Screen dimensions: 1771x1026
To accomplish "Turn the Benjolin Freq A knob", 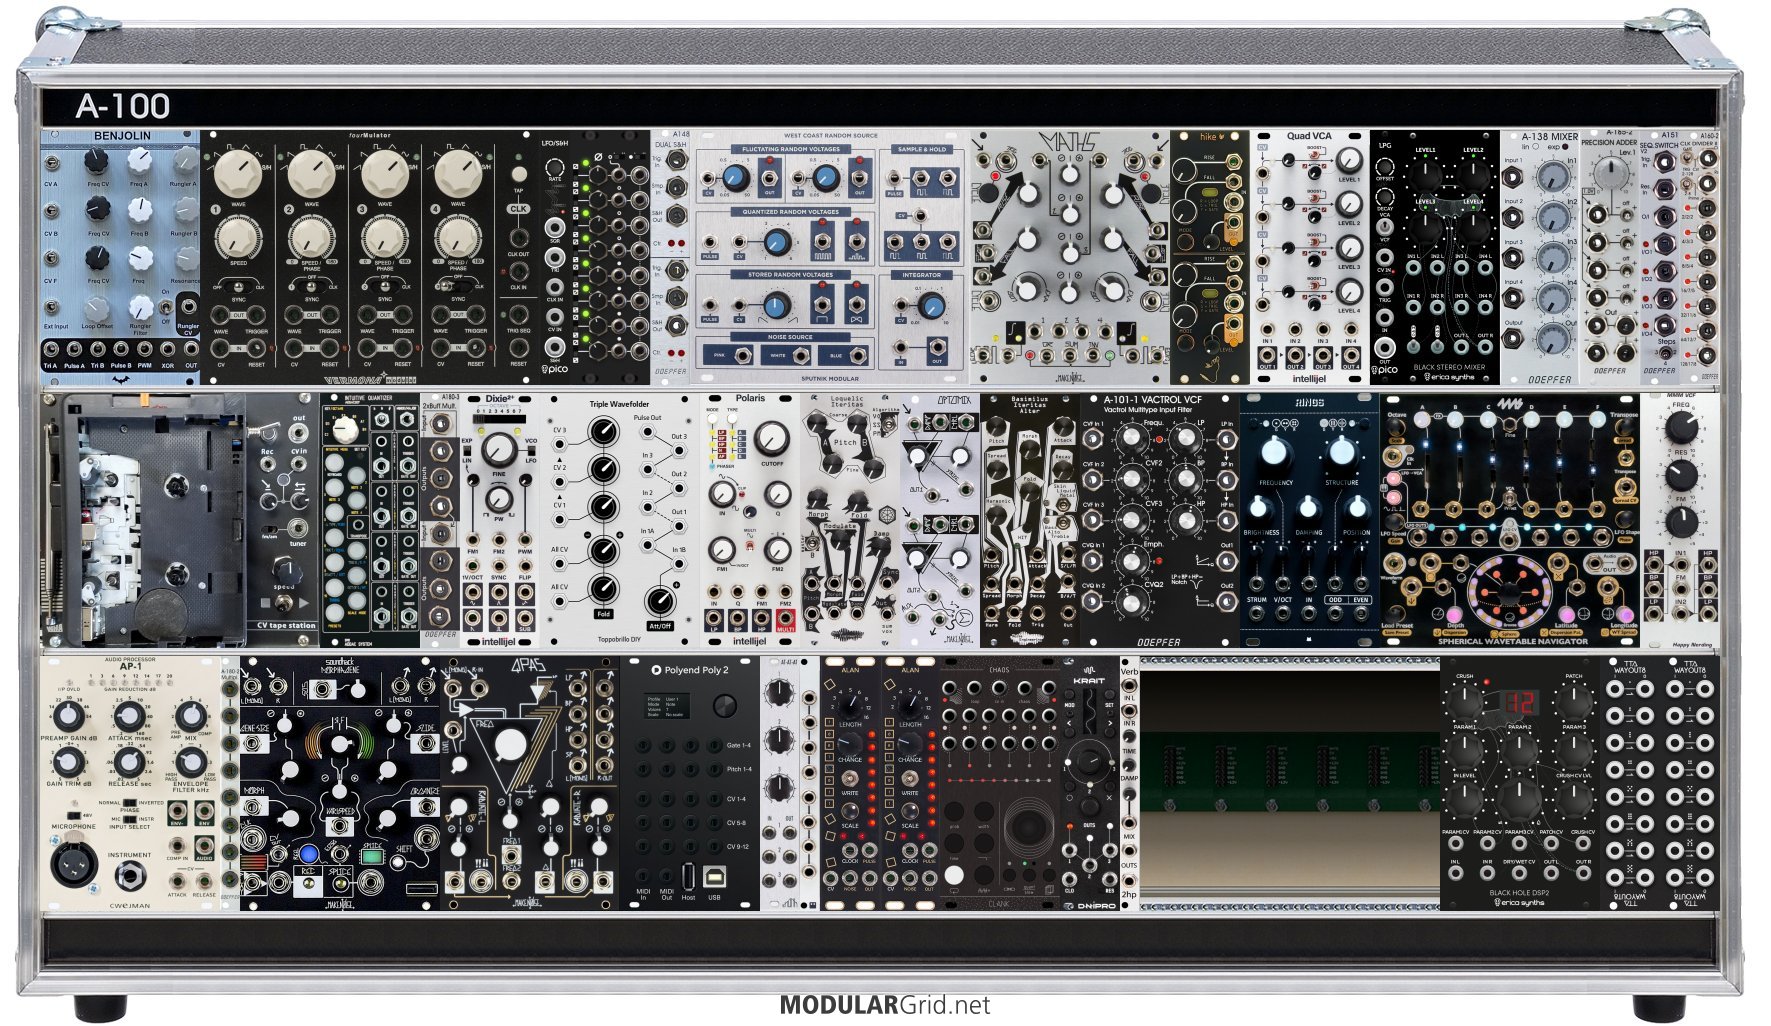I will [x=139, y=161].
